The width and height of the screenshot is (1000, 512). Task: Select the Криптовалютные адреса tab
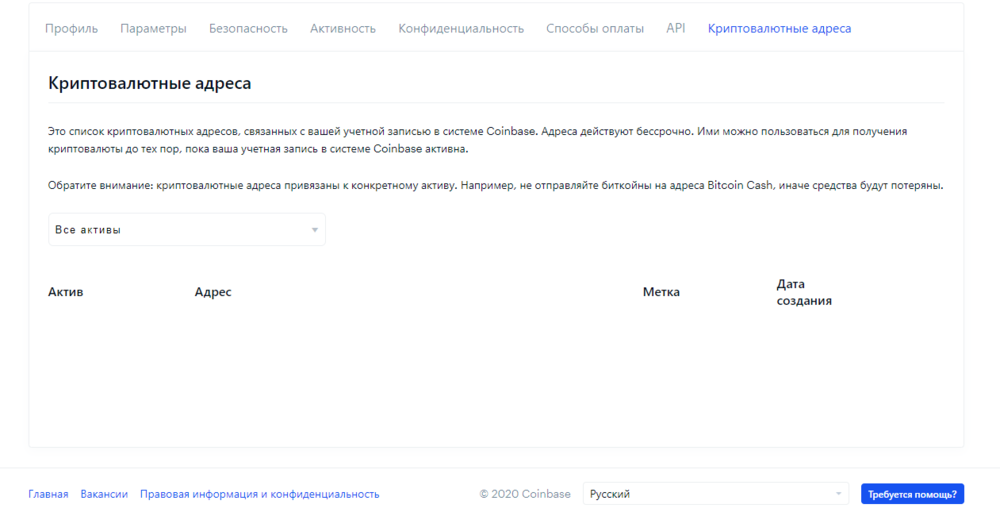[779, 29]
